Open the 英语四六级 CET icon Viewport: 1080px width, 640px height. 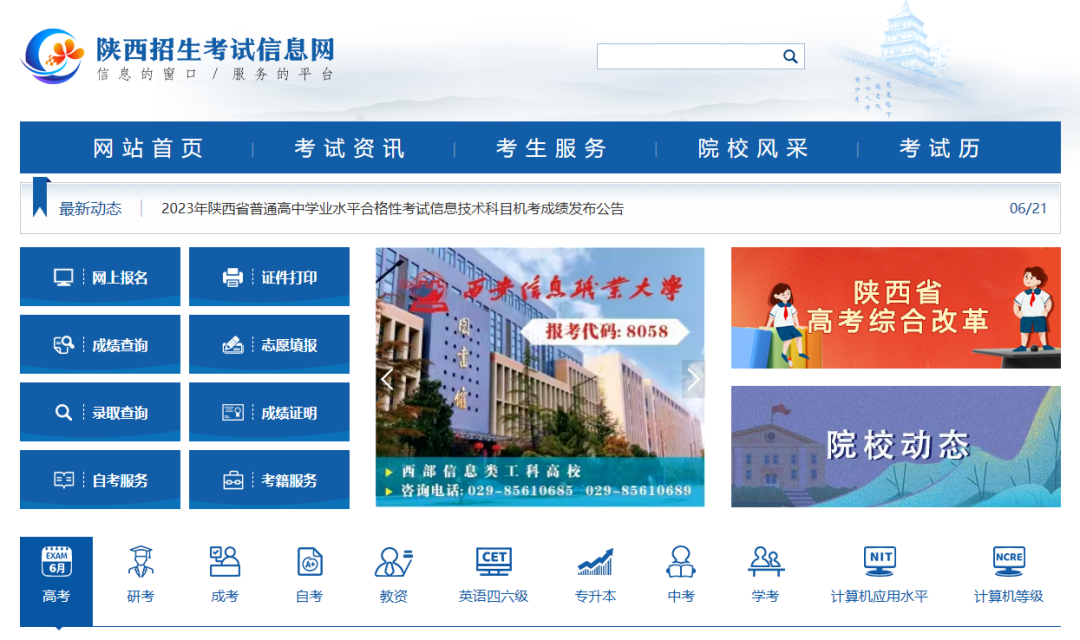493,562
